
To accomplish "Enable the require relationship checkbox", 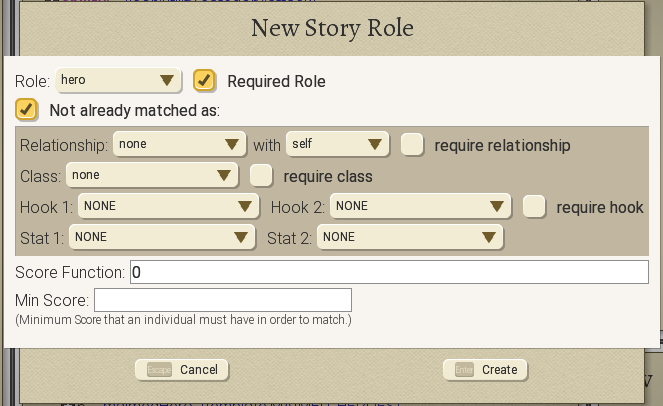I will coord(412,144).
